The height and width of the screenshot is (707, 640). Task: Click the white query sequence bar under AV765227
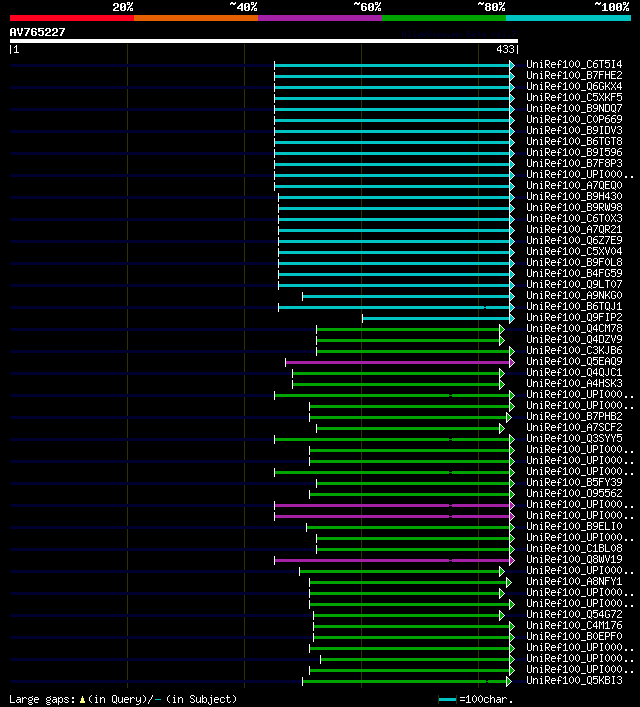[x=264, y=41]
